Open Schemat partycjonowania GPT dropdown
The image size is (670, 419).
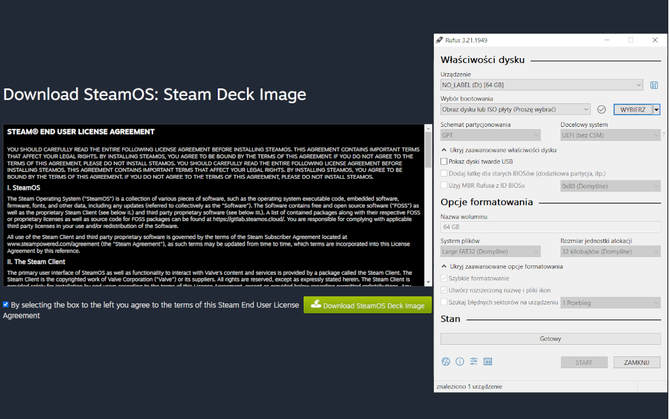coord(491,135)
